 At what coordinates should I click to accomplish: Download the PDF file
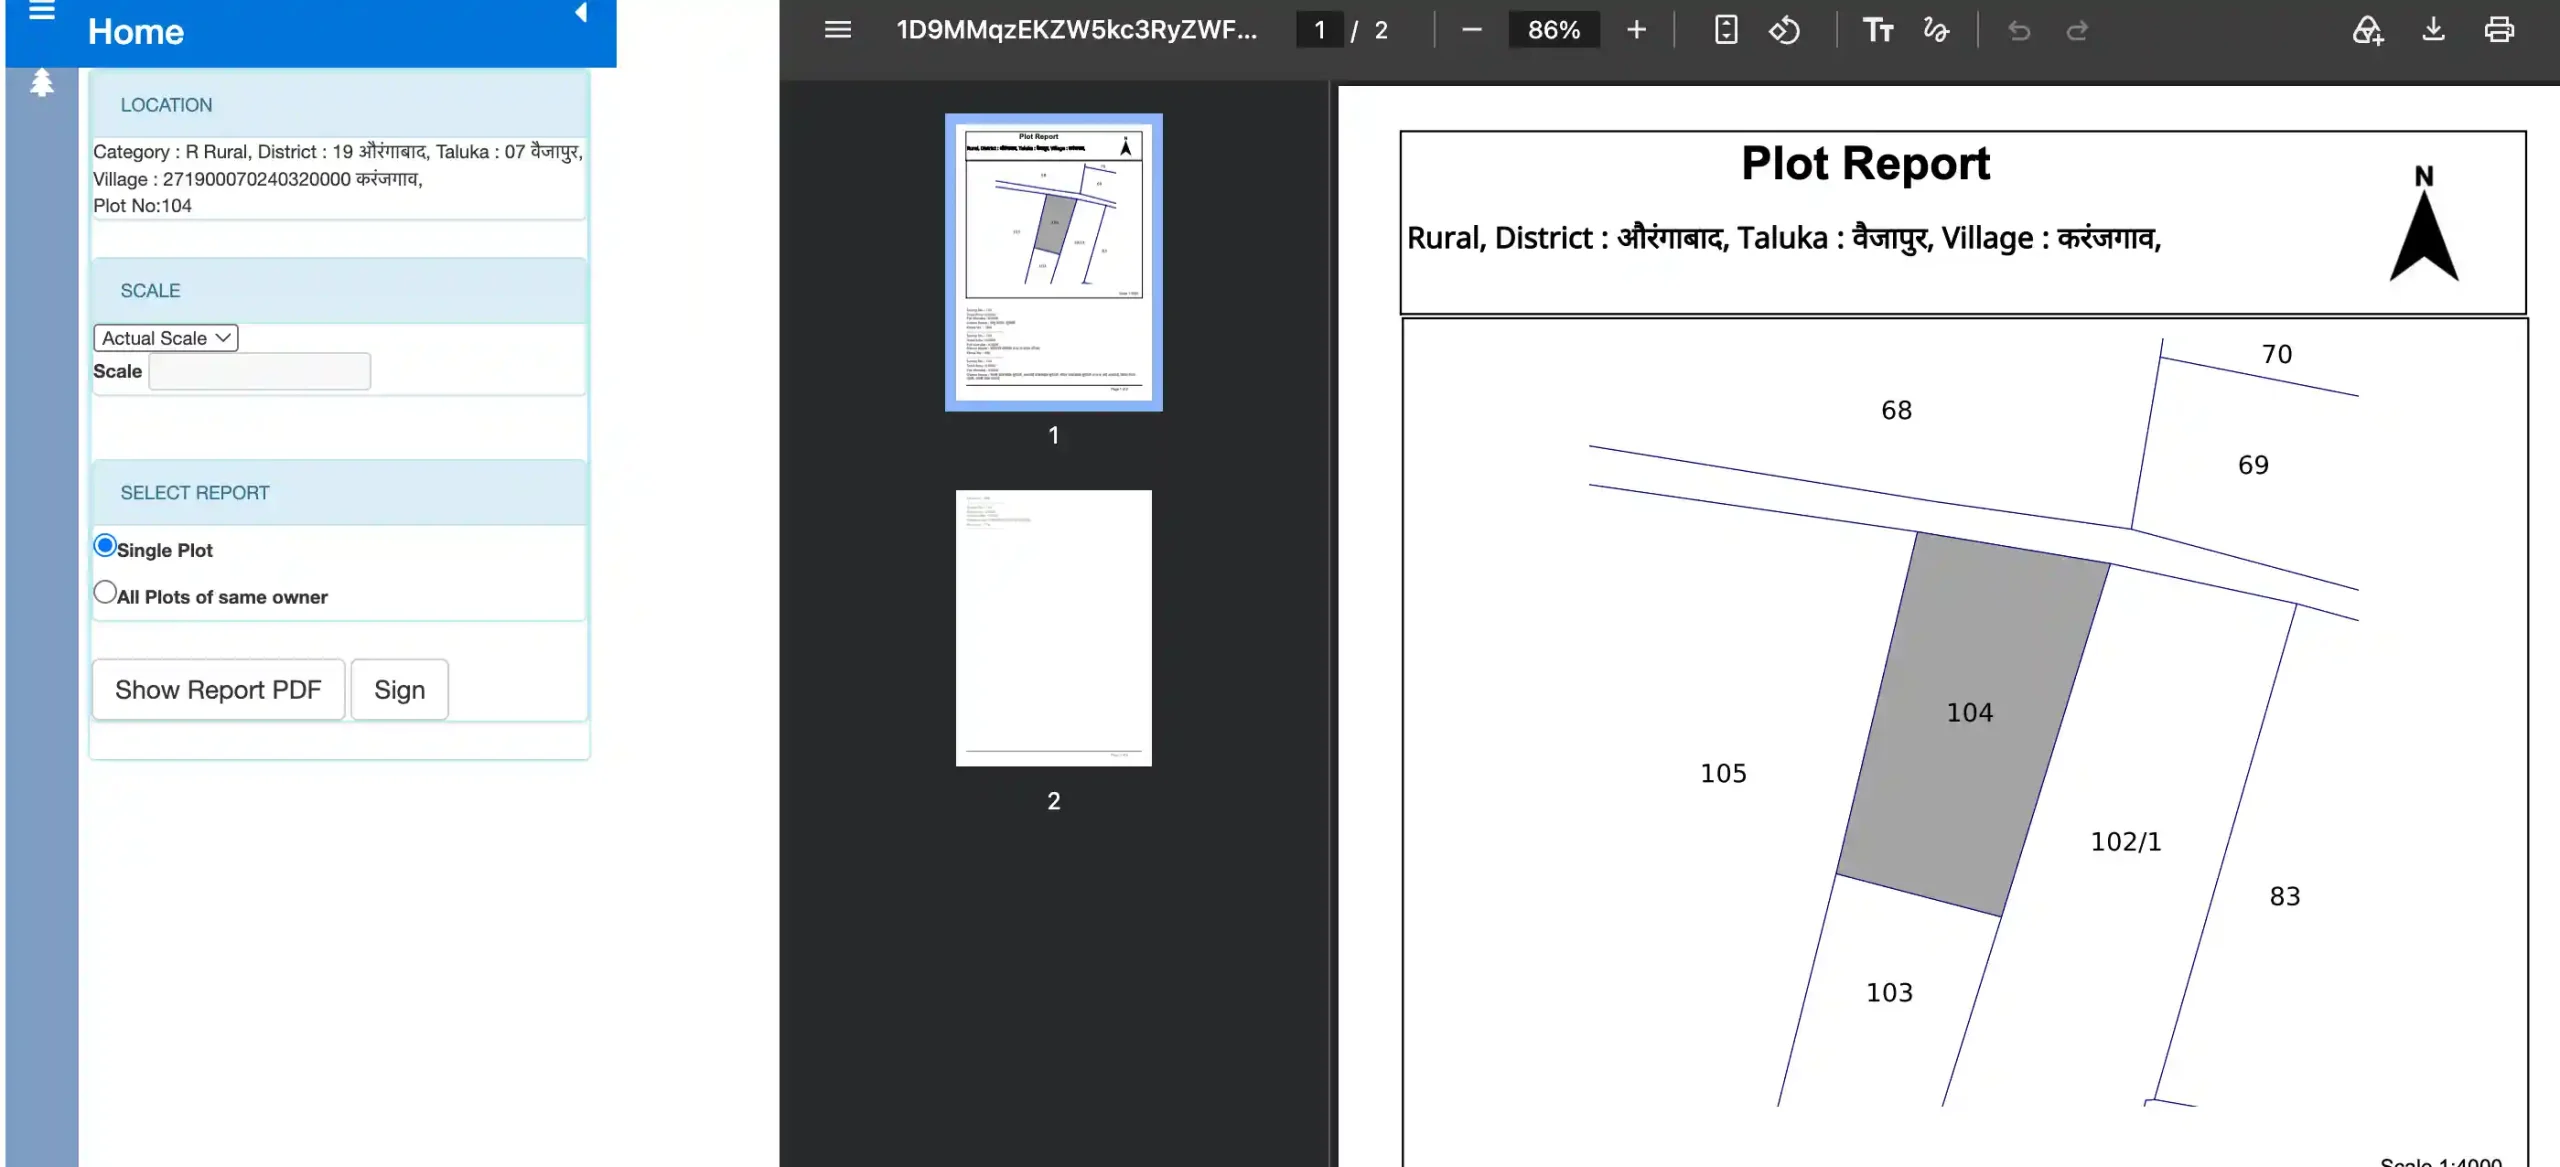click(x=2433, y=30)
